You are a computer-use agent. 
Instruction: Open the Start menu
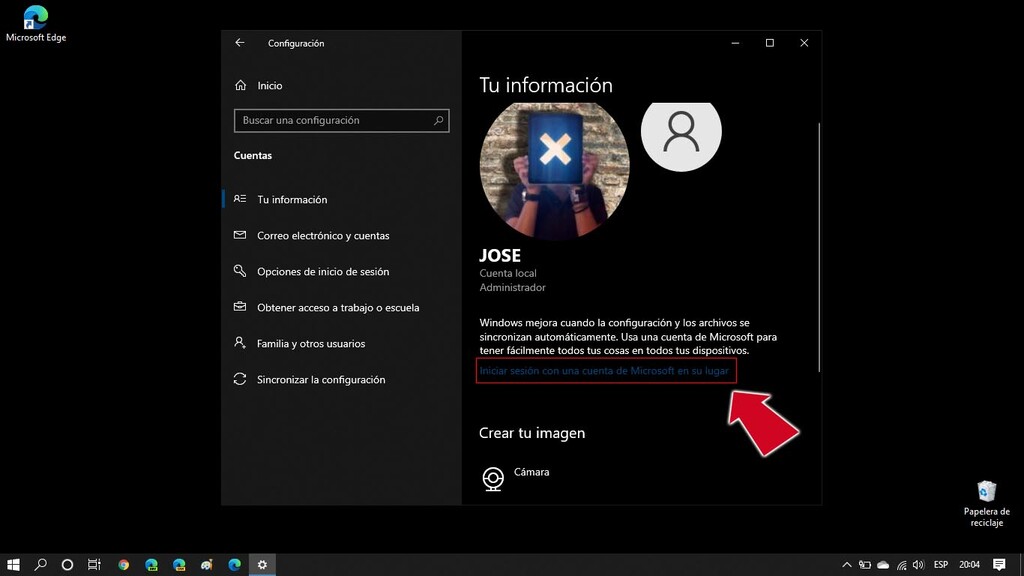(12, 564)
